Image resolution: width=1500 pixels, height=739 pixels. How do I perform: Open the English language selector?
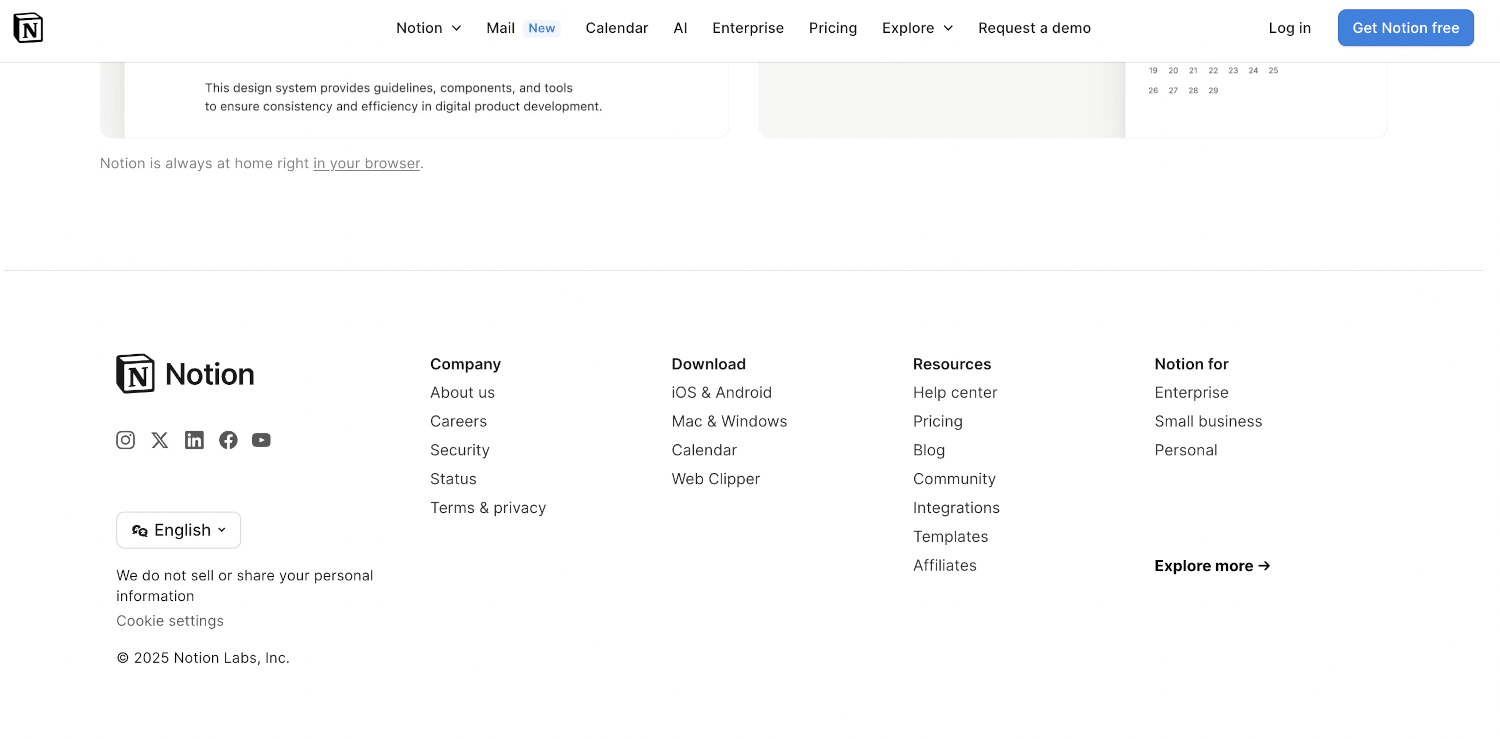pyautogui.click(x=178, y=530)
